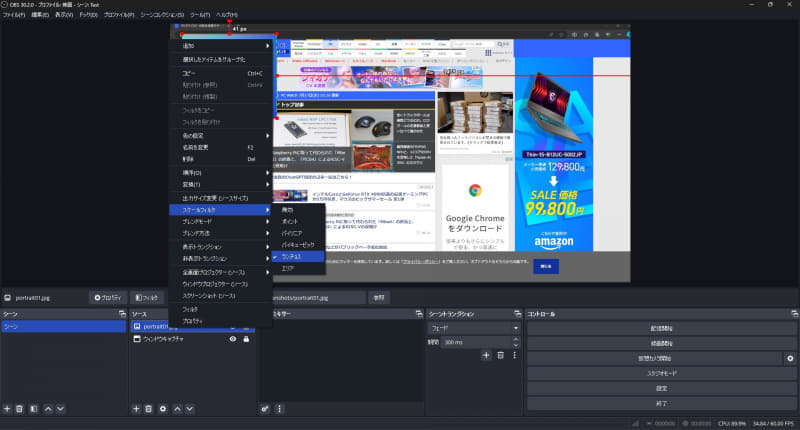The width and height of the screenshot is (800, 430).
Task: Click 録画開始 start recording button
Action: 662,343
